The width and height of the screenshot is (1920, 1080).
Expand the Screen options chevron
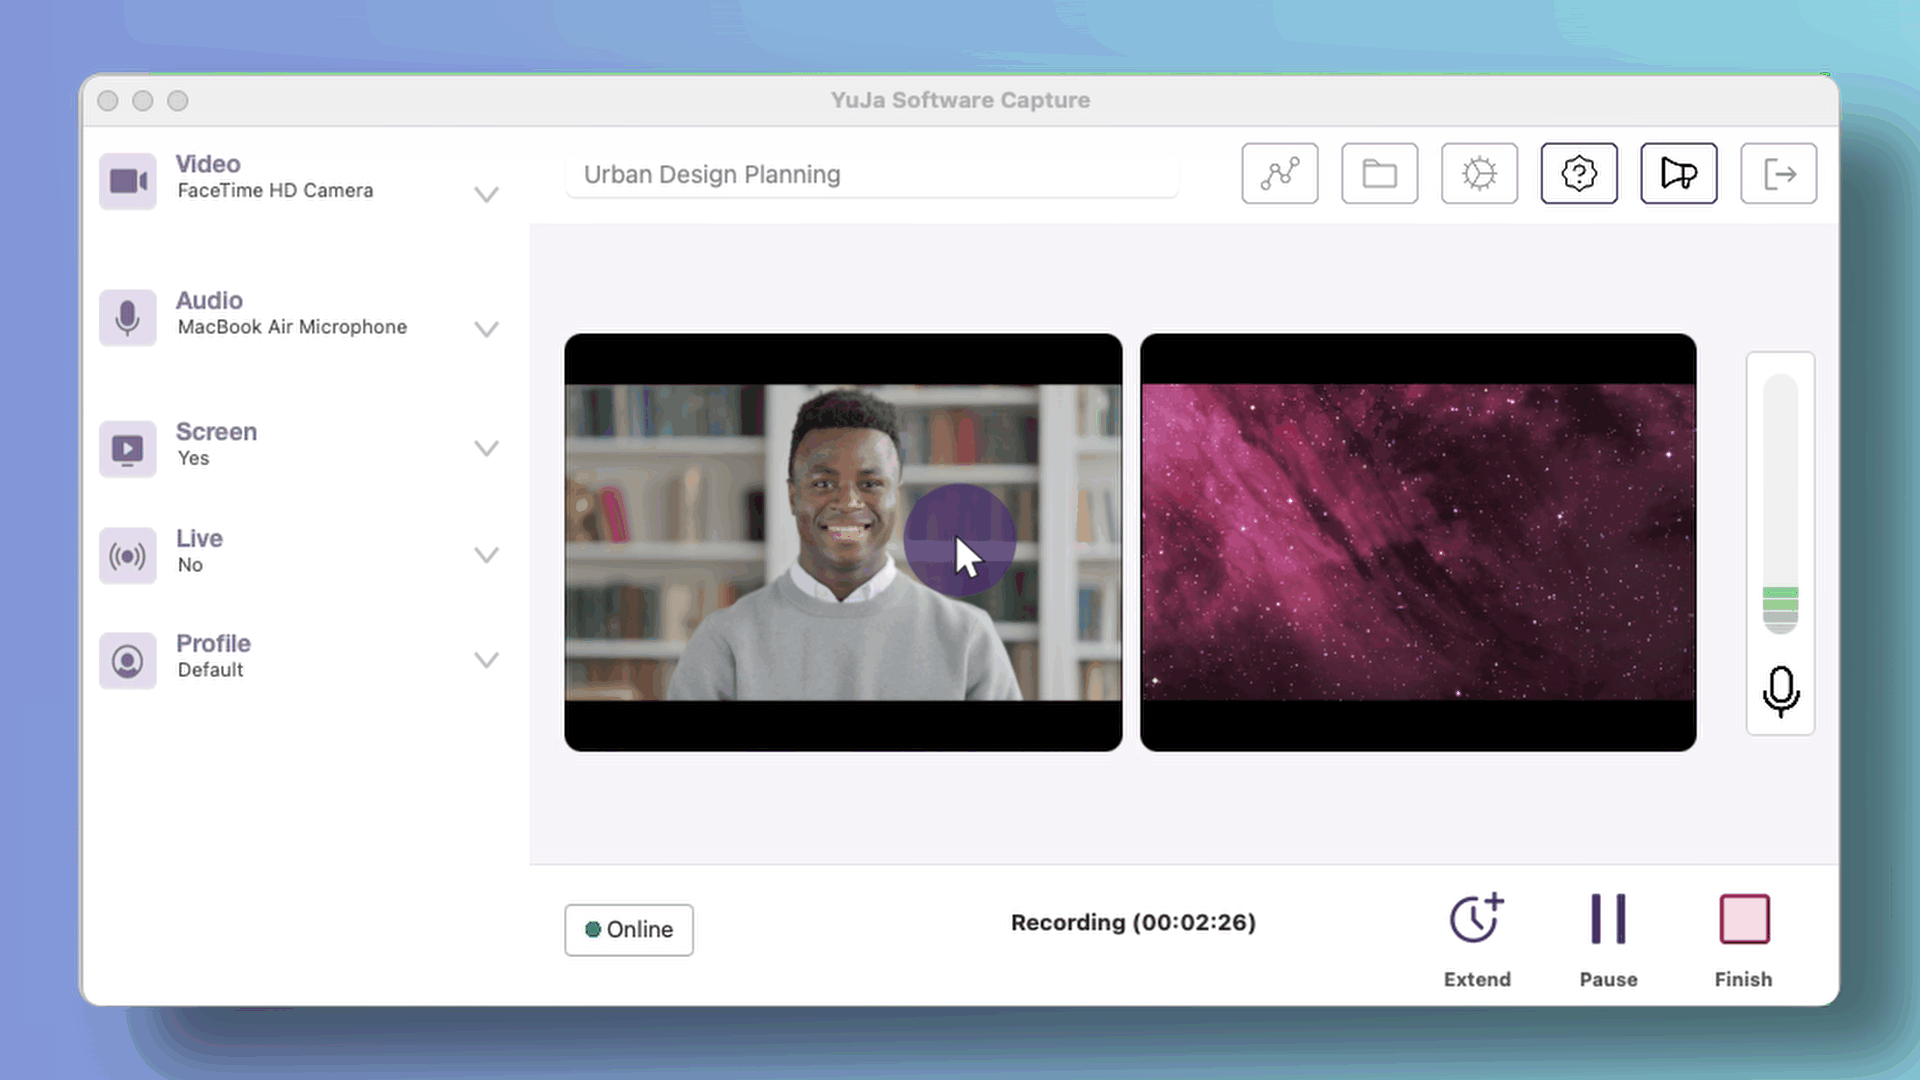click(x=486, y=448)
